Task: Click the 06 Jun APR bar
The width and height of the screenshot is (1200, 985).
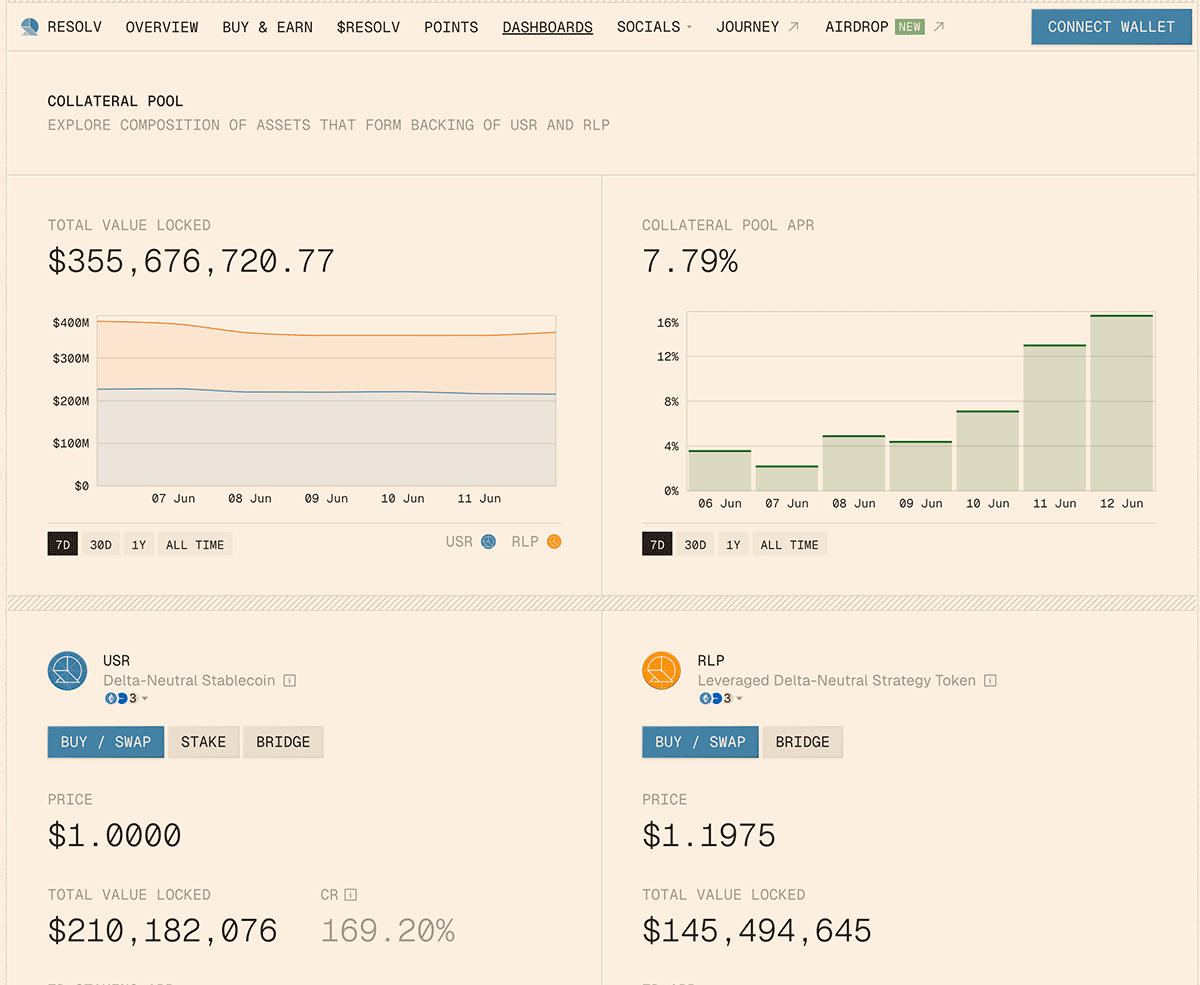Action: click(720, 470)
